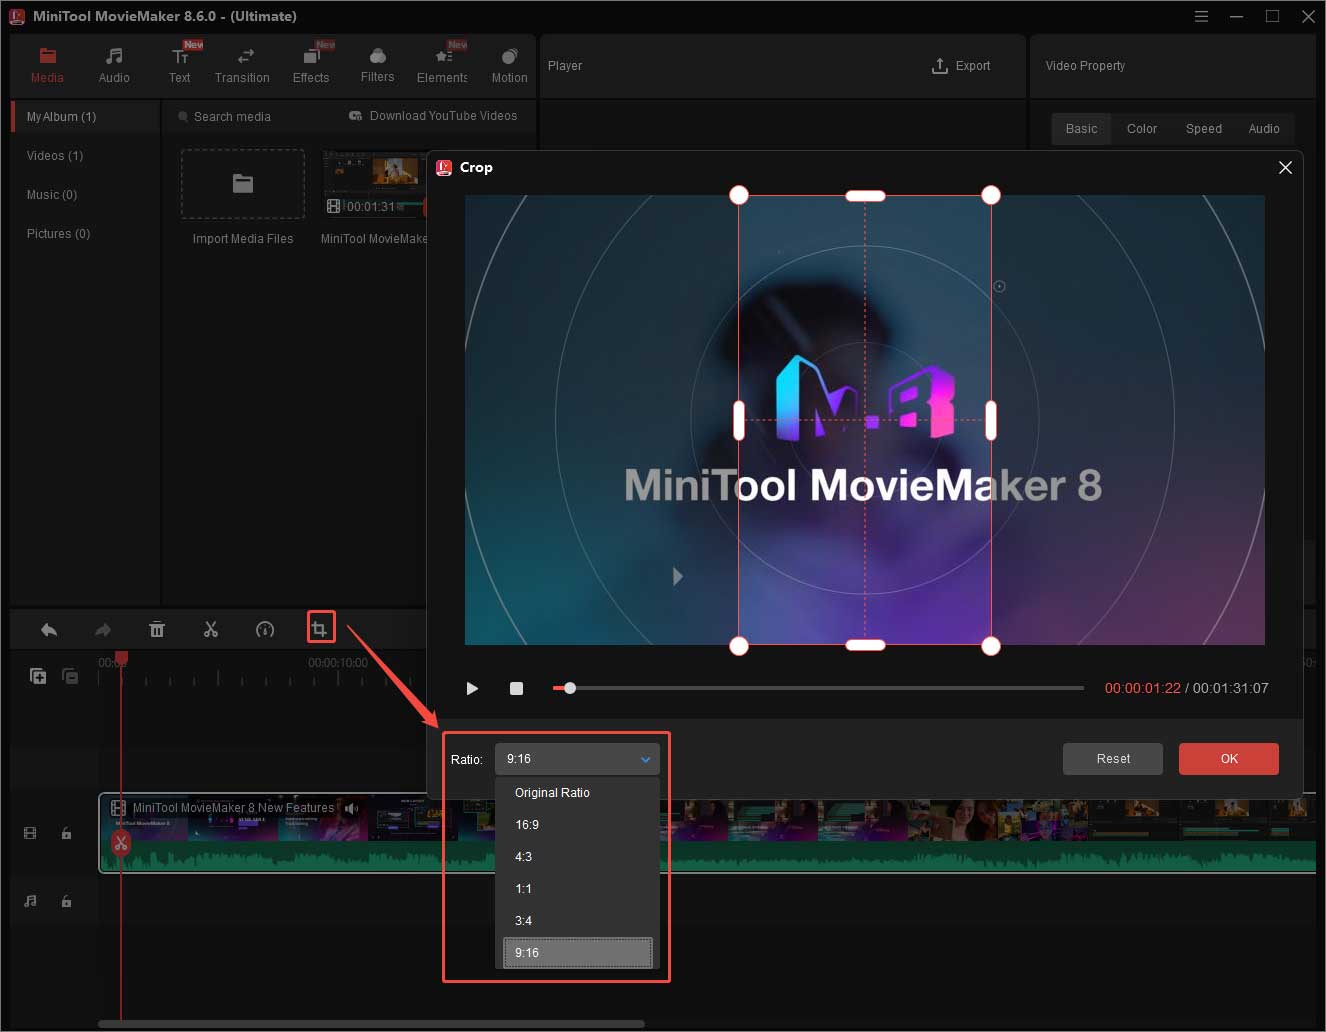Click the audio track music note icon
Image resolution: width=1326 pixels, height=1032 pixels.
click(30, 901)
